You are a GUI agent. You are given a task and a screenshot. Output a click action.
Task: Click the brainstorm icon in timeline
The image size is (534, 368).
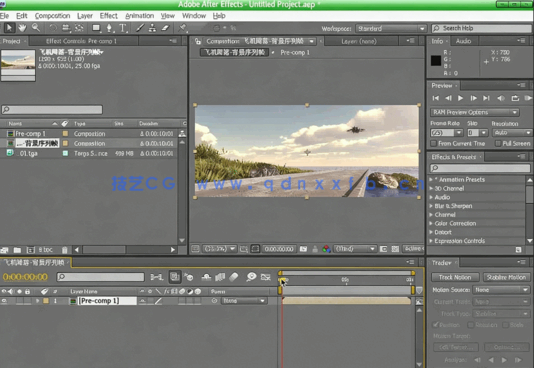251,277
